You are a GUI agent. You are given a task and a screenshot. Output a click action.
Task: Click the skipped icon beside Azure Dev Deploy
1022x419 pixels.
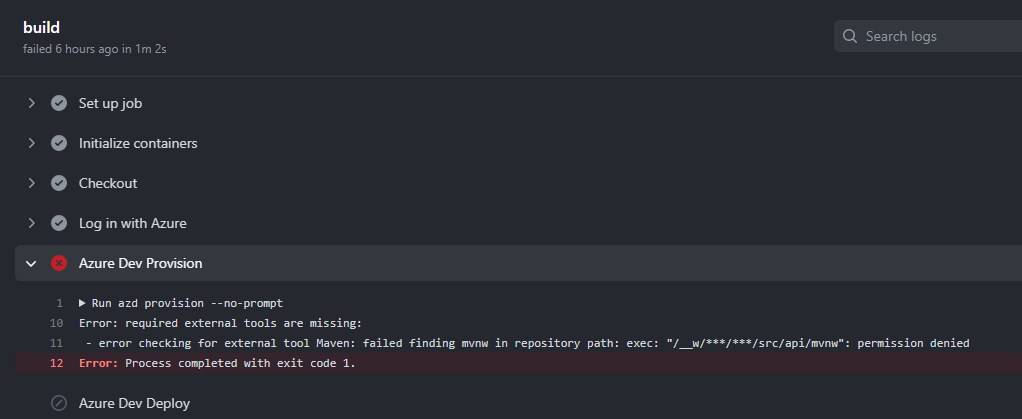(59, 403)
